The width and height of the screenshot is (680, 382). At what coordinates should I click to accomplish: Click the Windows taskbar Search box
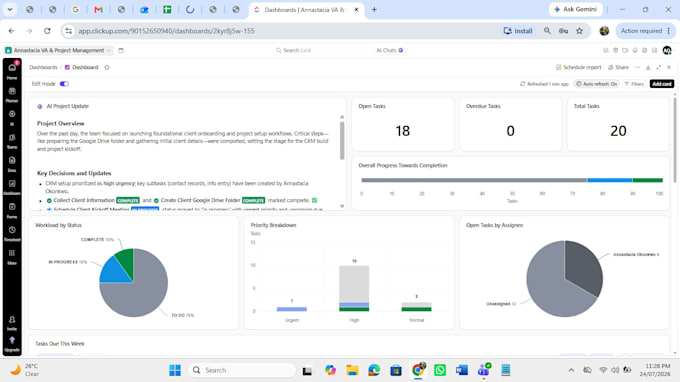click(x=243, y=370)
